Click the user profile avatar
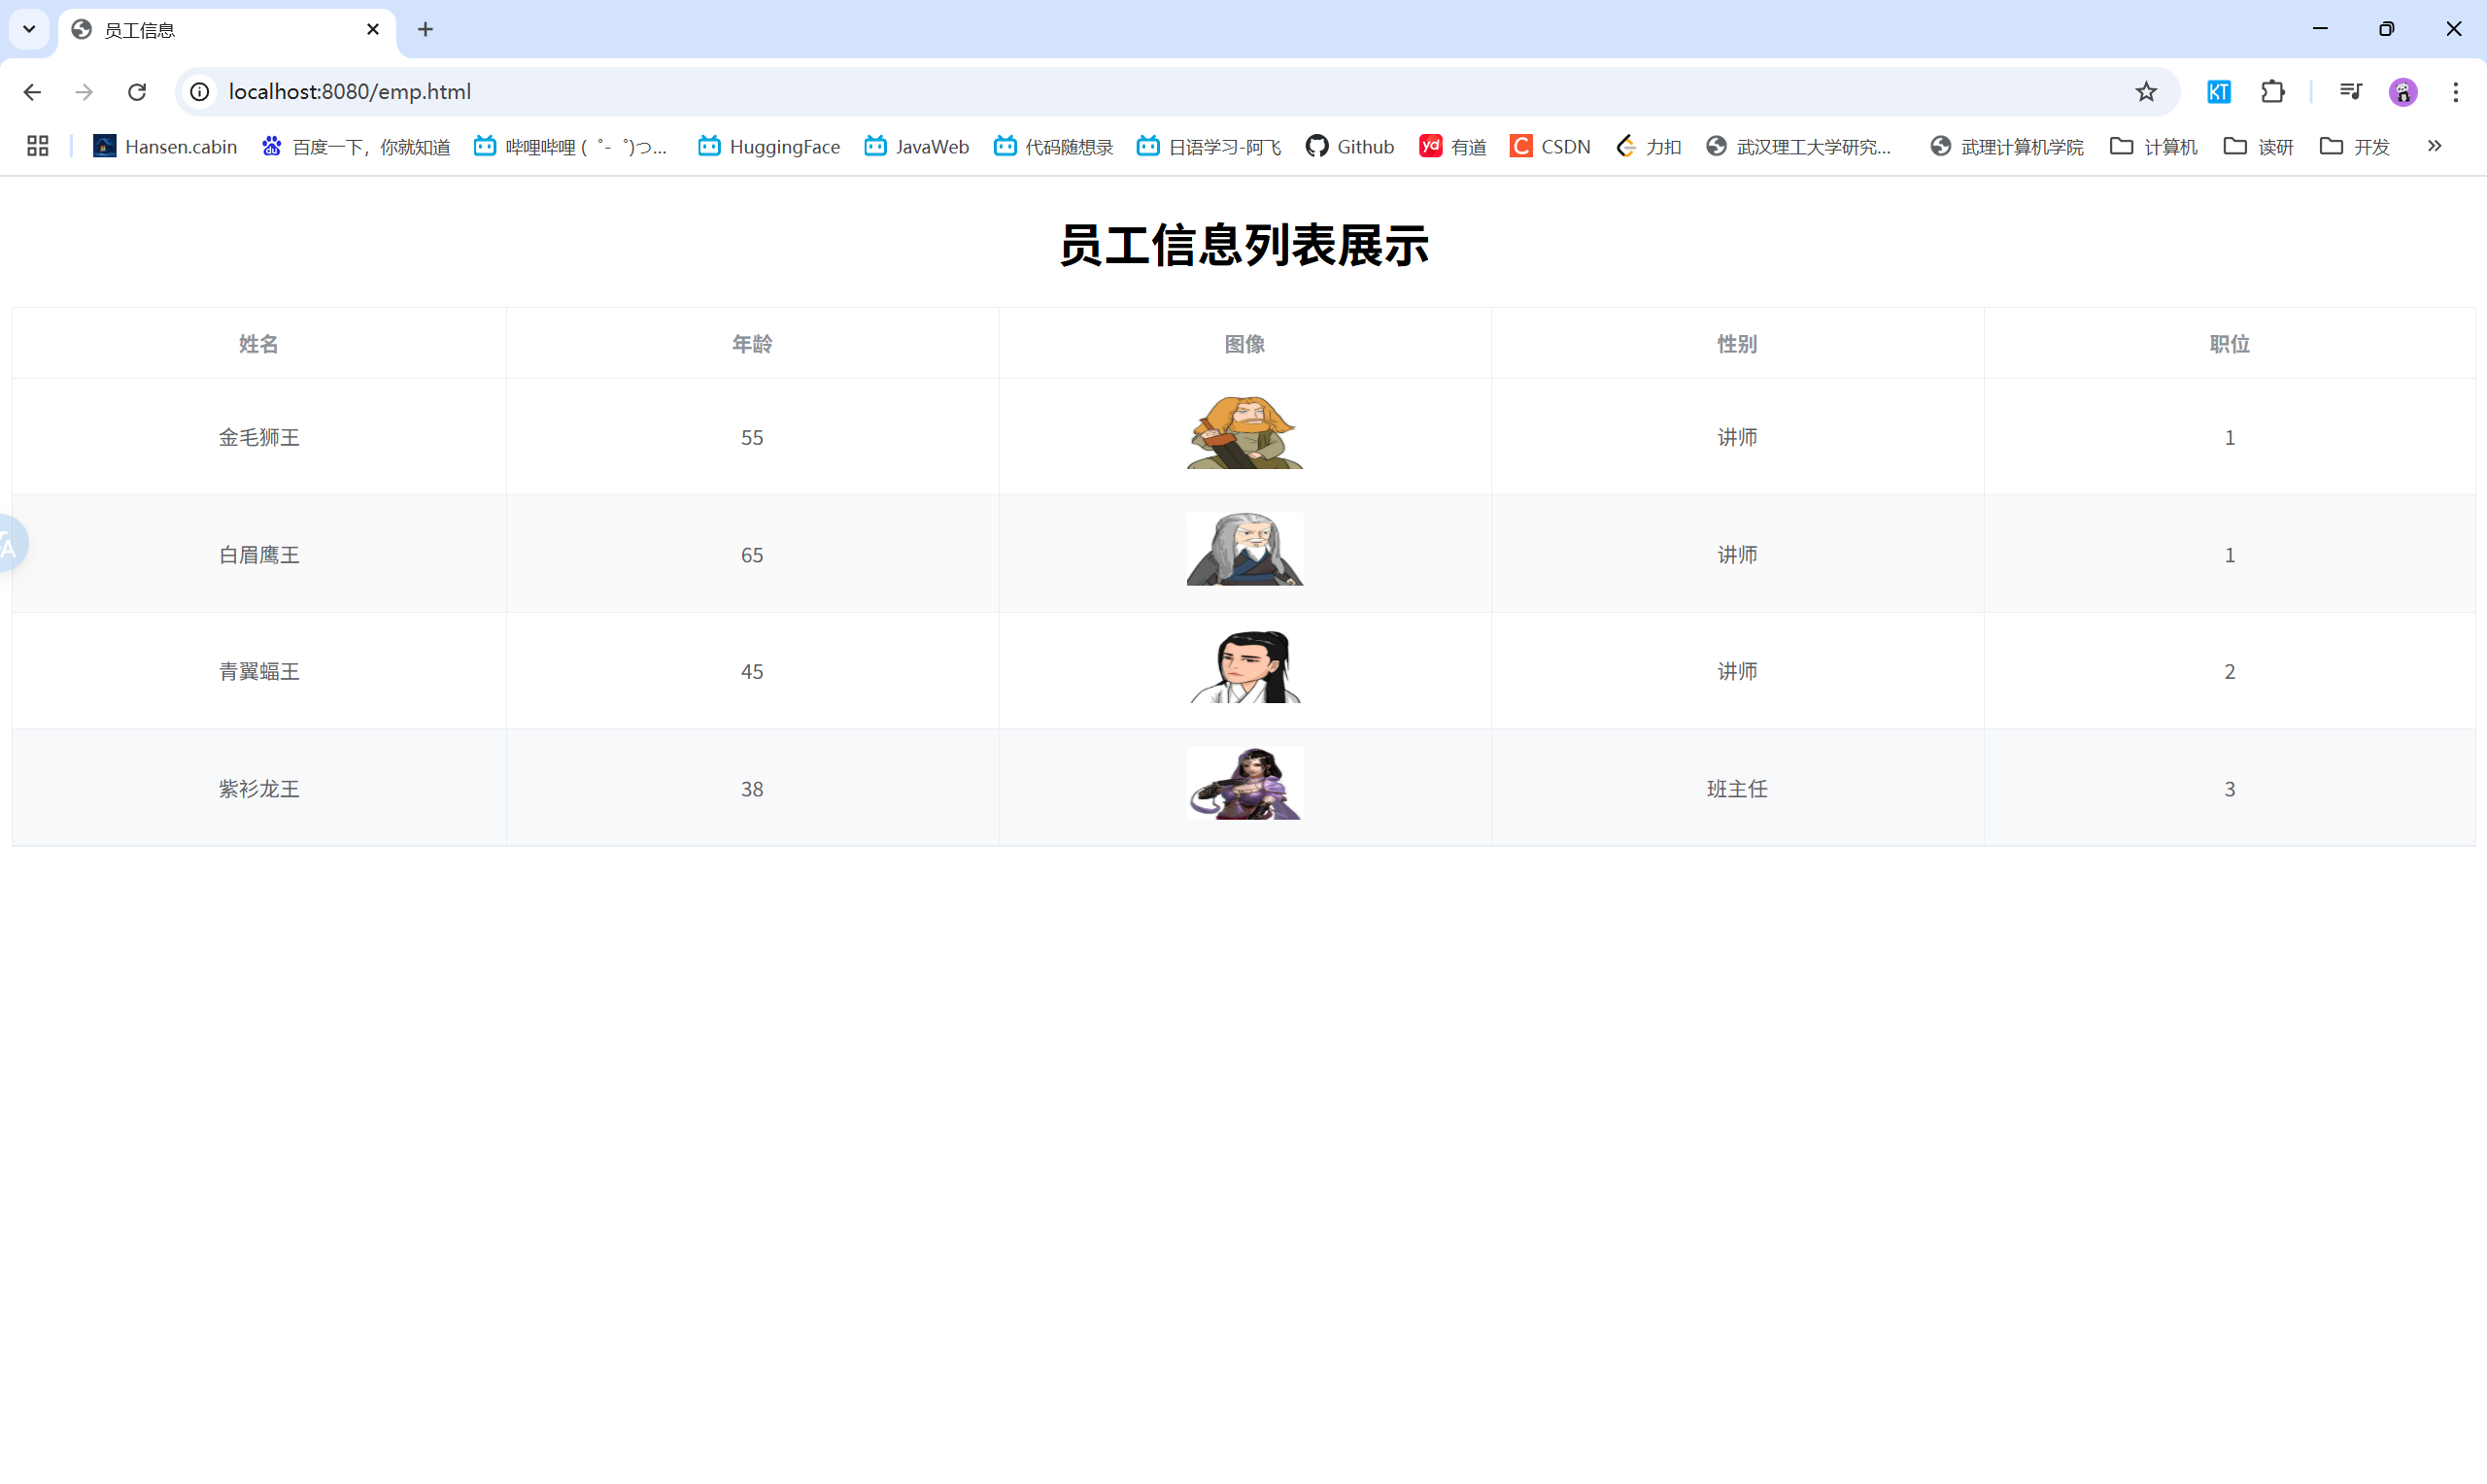Screen dimensions: 2487x1484 click(x=2402, y=92)
